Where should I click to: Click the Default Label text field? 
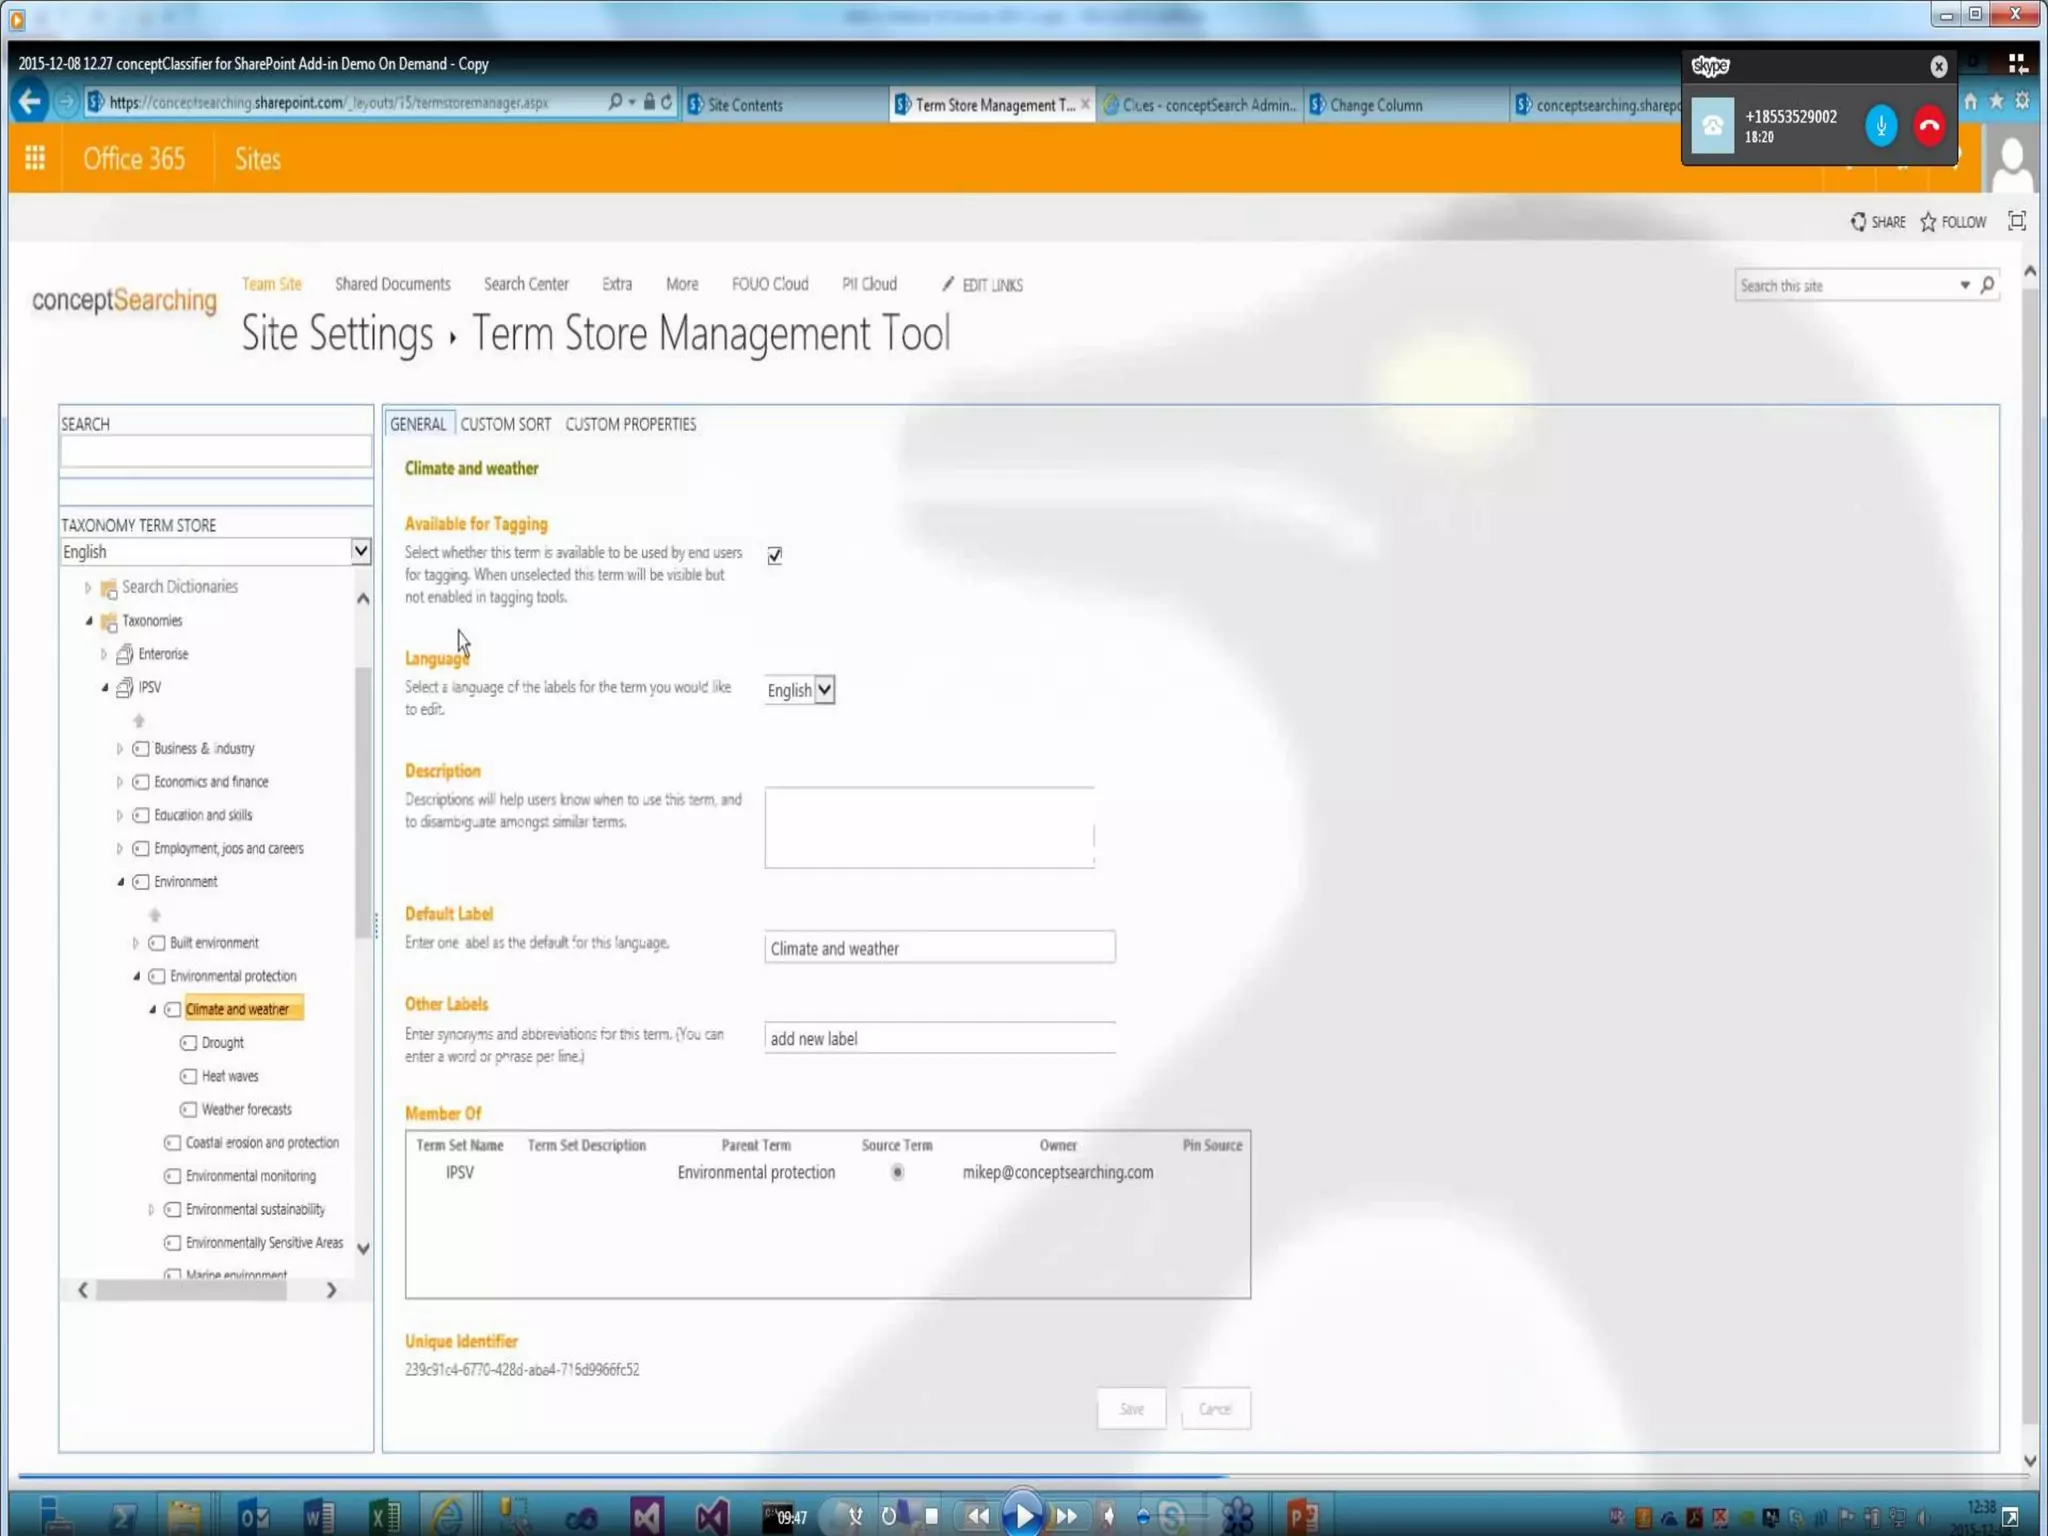click(x=938, y=947)
